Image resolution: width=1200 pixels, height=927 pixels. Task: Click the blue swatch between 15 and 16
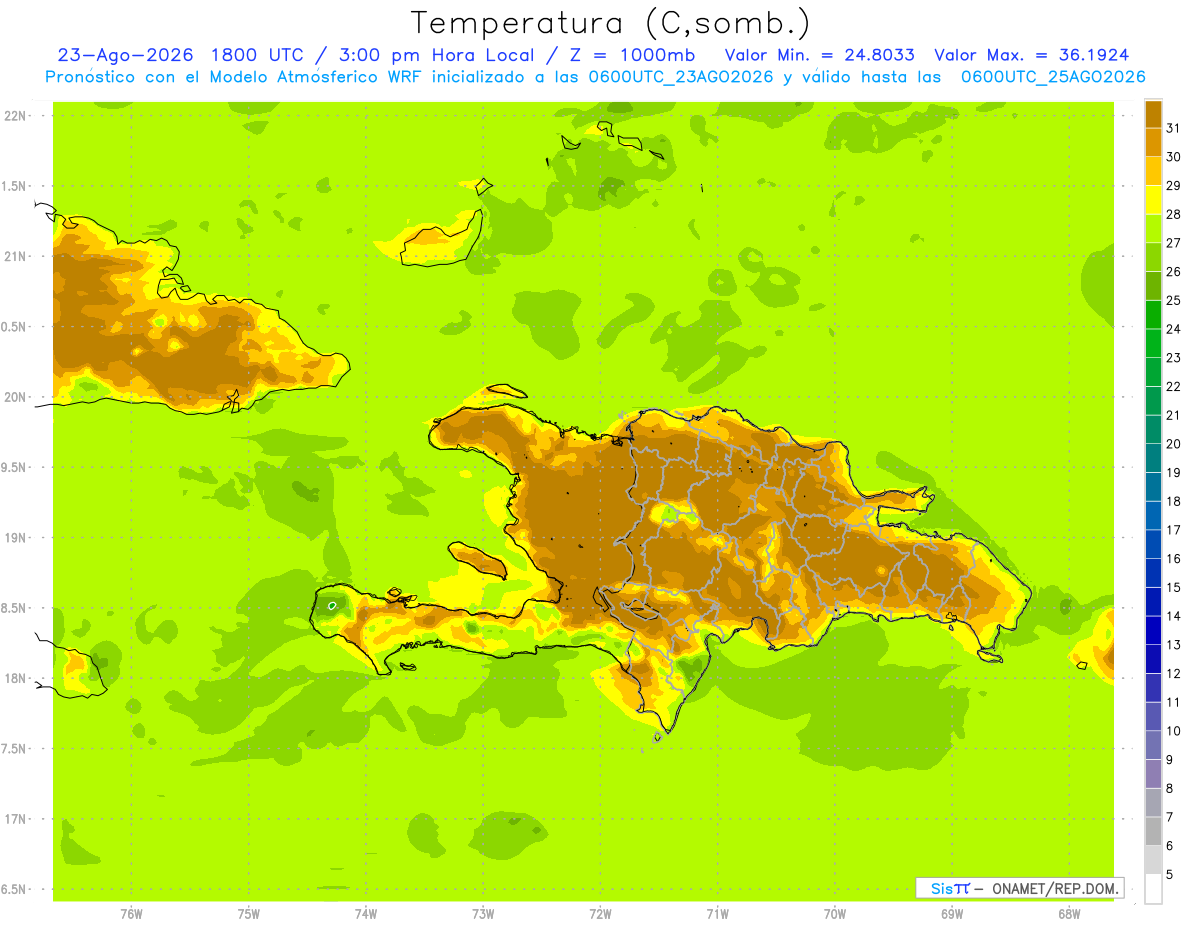coord(1153,572)
